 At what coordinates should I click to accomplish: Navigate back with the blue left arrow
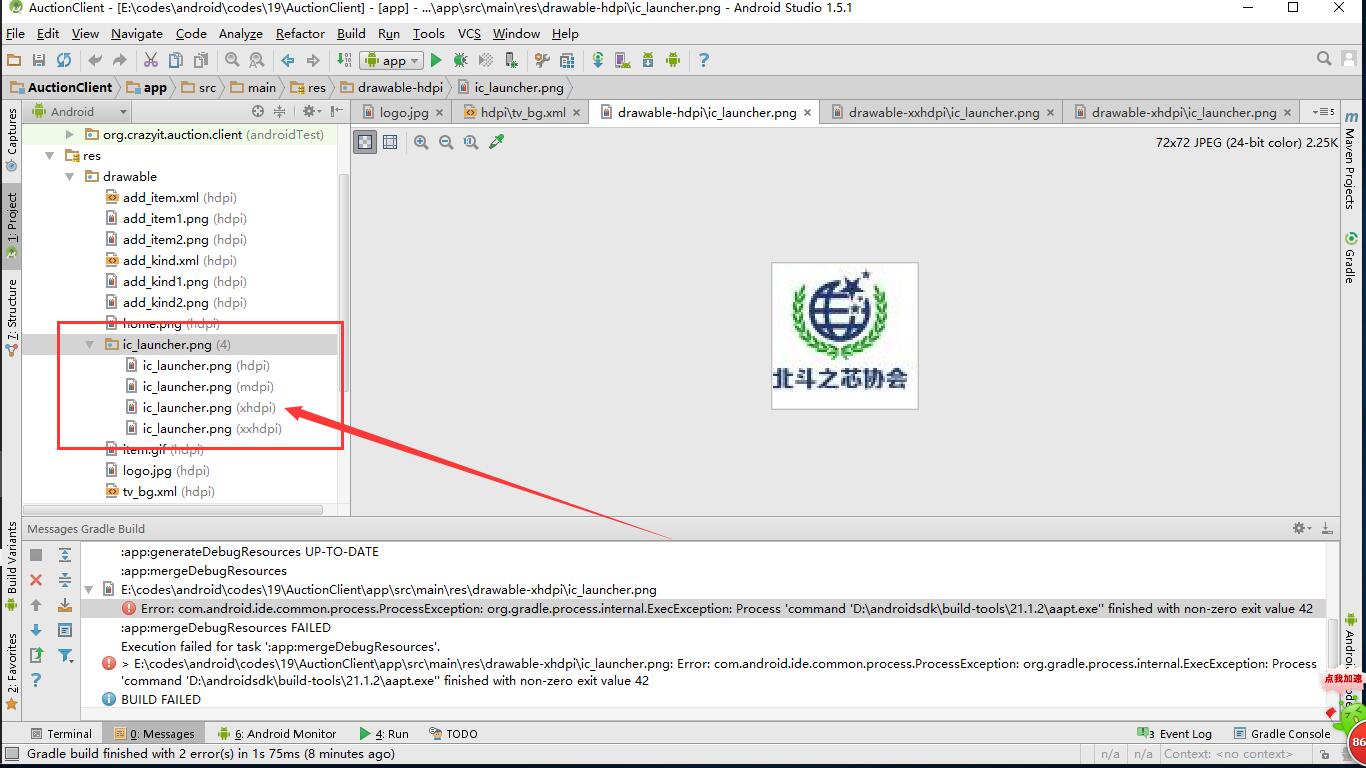point(288,60)
